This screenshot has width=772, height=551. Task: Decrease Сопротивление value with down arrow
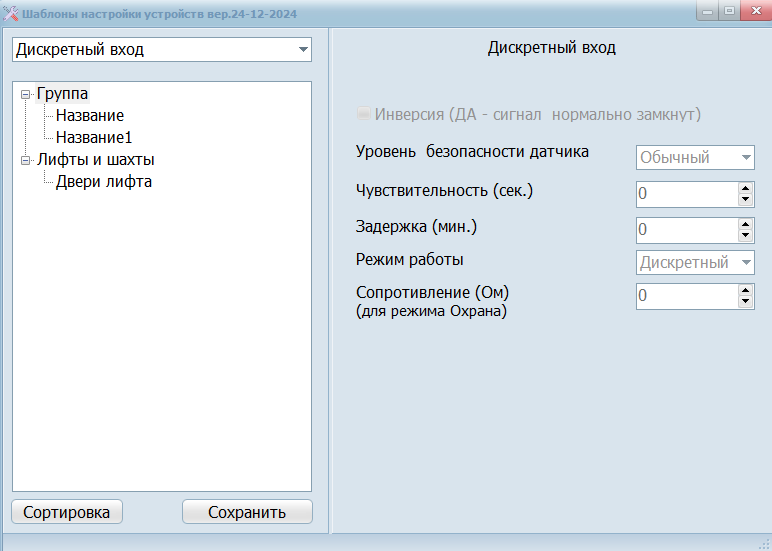(x=745, y=302)
